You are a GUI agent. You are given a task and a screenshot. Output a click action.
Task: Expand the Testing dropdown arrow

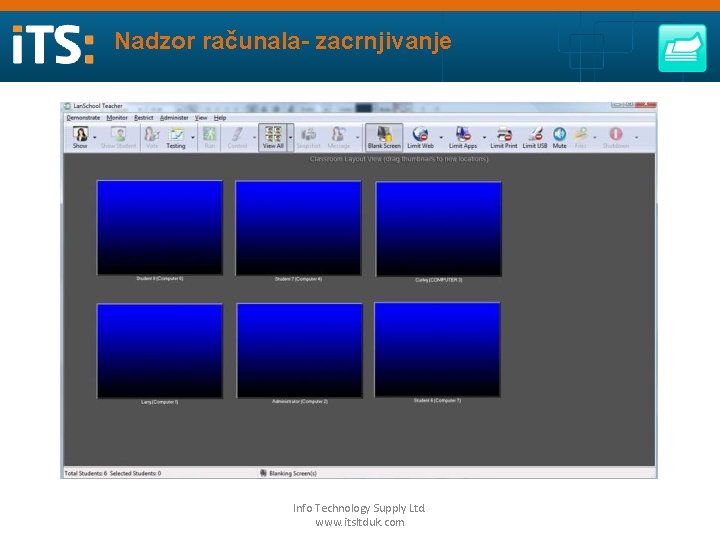(193, 137)
